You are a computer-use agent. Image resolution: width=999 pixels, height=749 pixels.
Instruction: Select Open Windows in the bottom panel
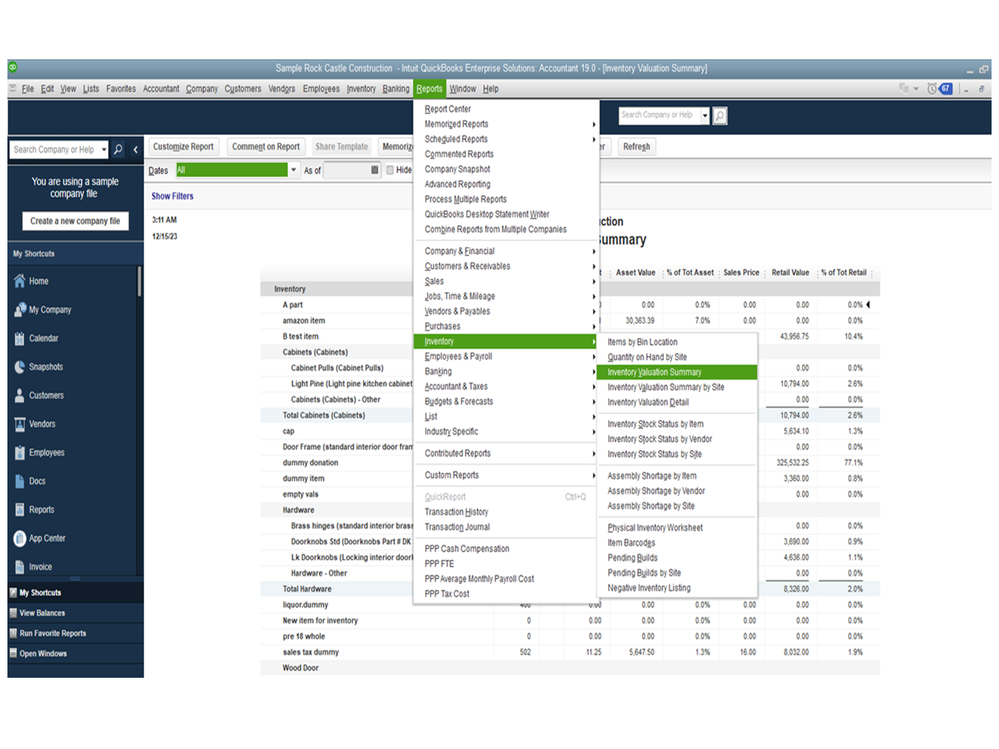pyautogui.click(x=75, y=653)
